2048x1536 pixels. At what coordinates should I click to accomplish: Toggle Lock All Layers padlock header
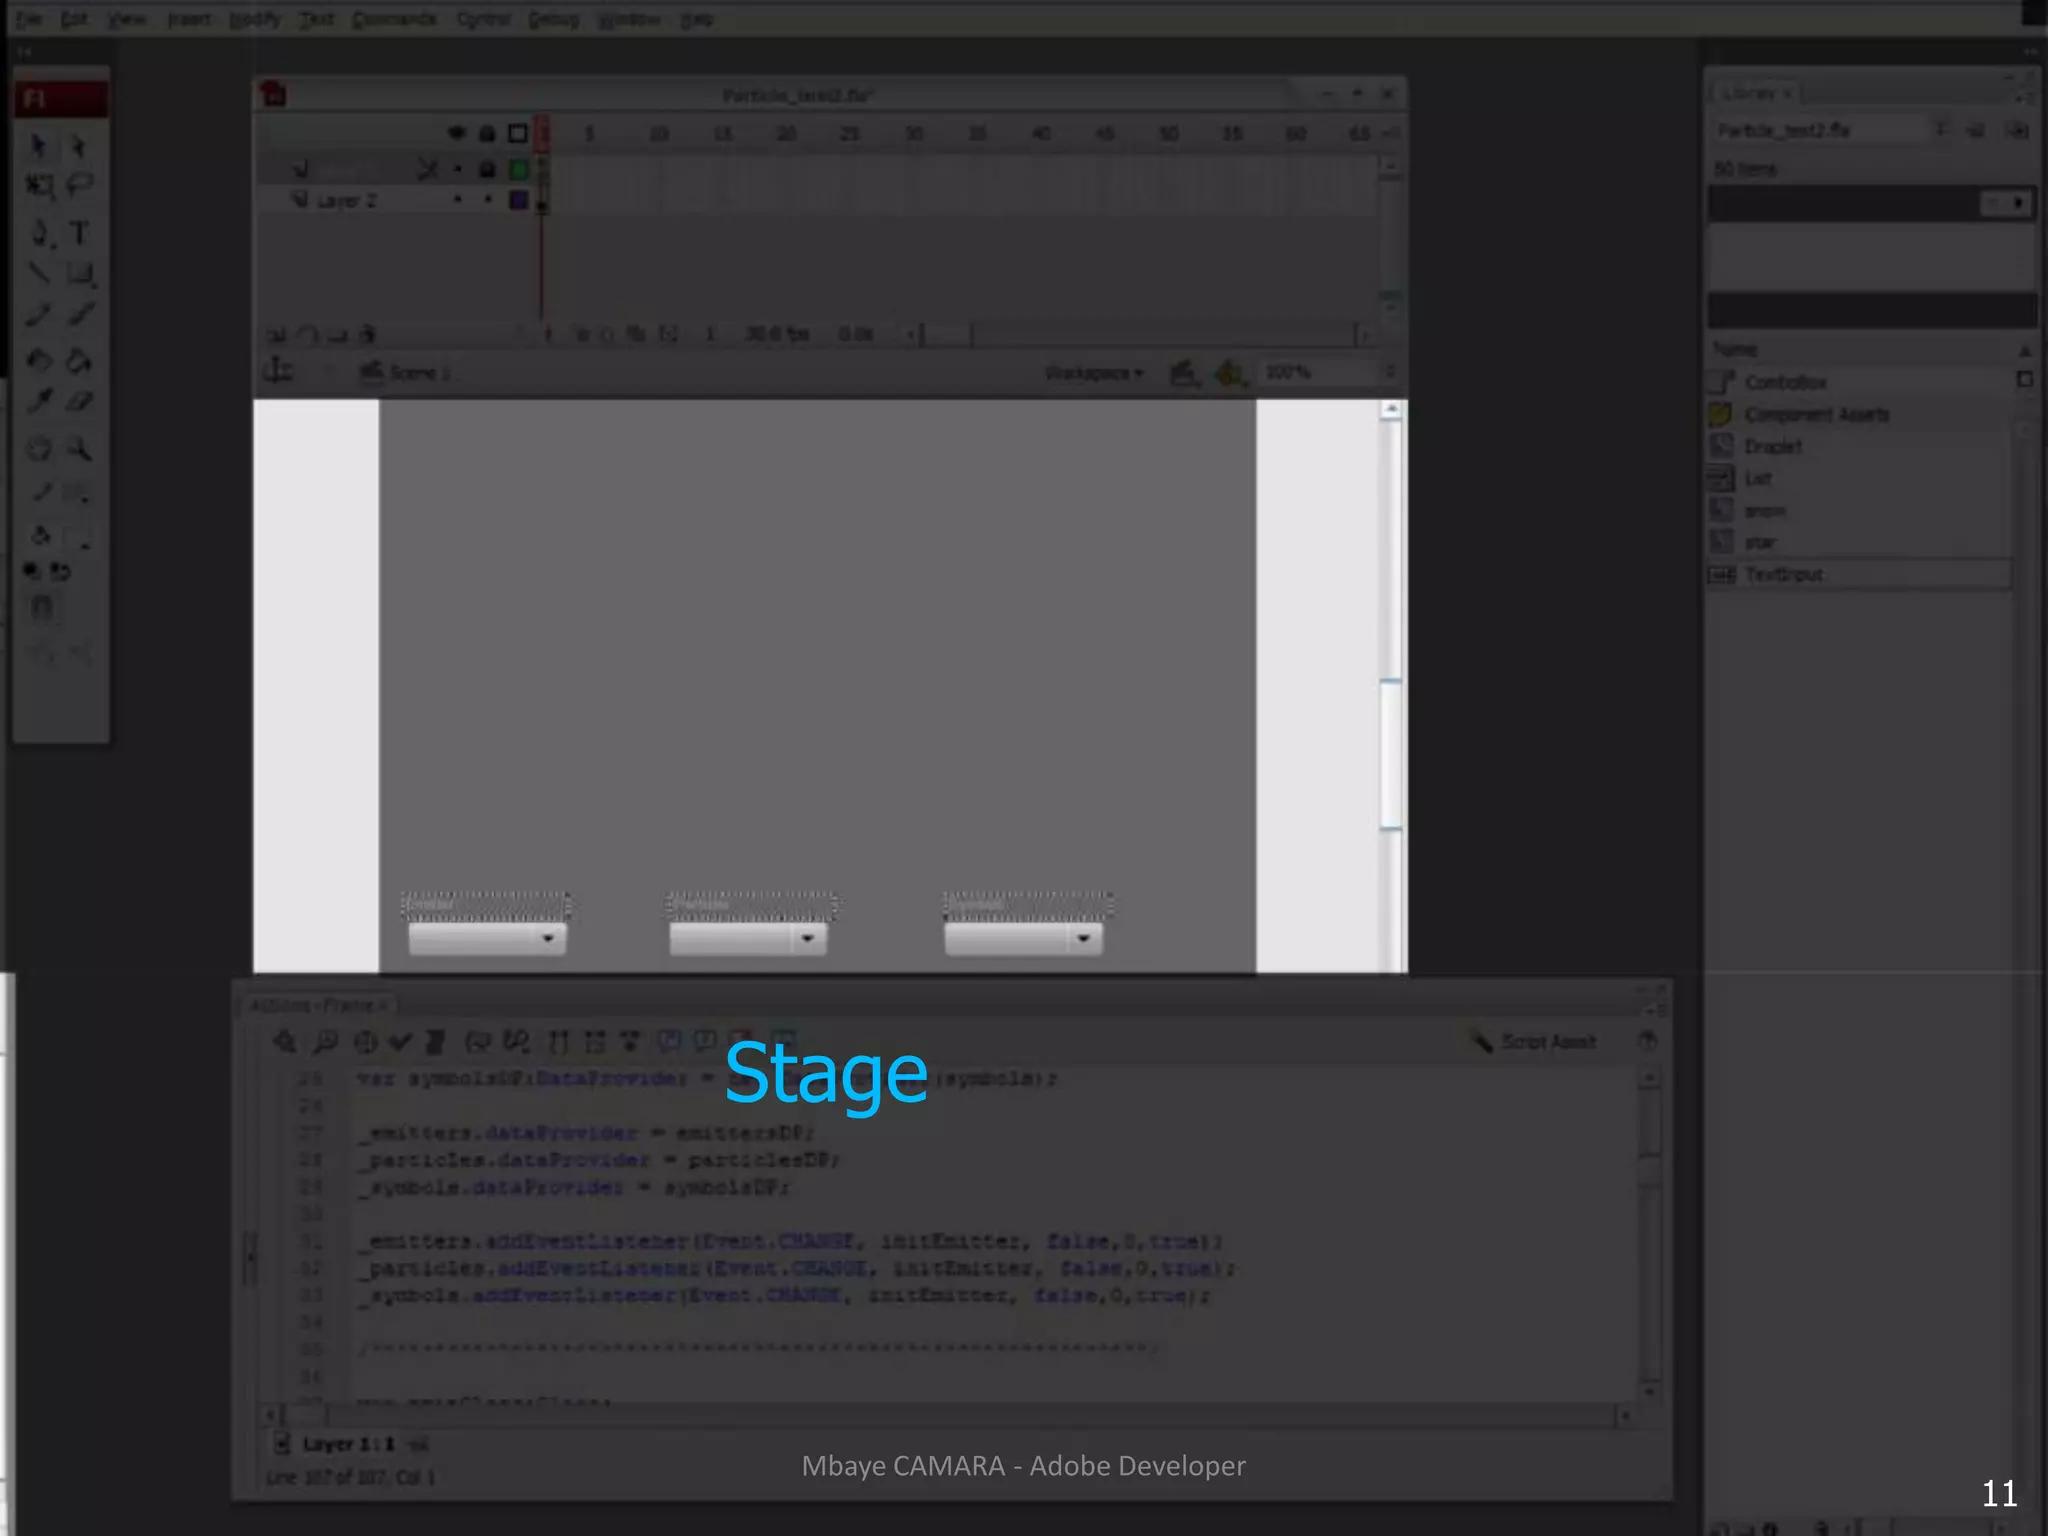pos(487,133)
